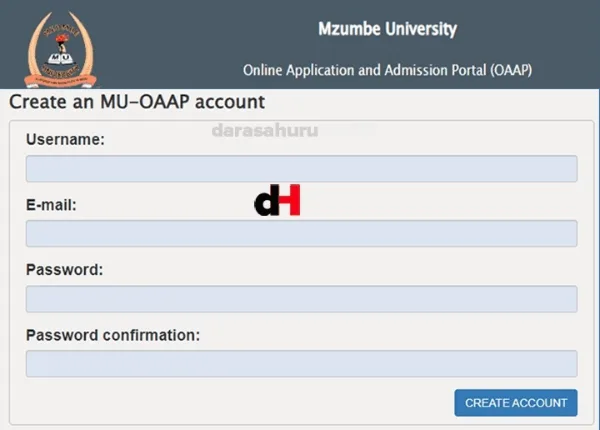This screenshot has width=600, height=430.
Task: Focus the Username input field
Action: pyautogui.click(x=302, y=169)
